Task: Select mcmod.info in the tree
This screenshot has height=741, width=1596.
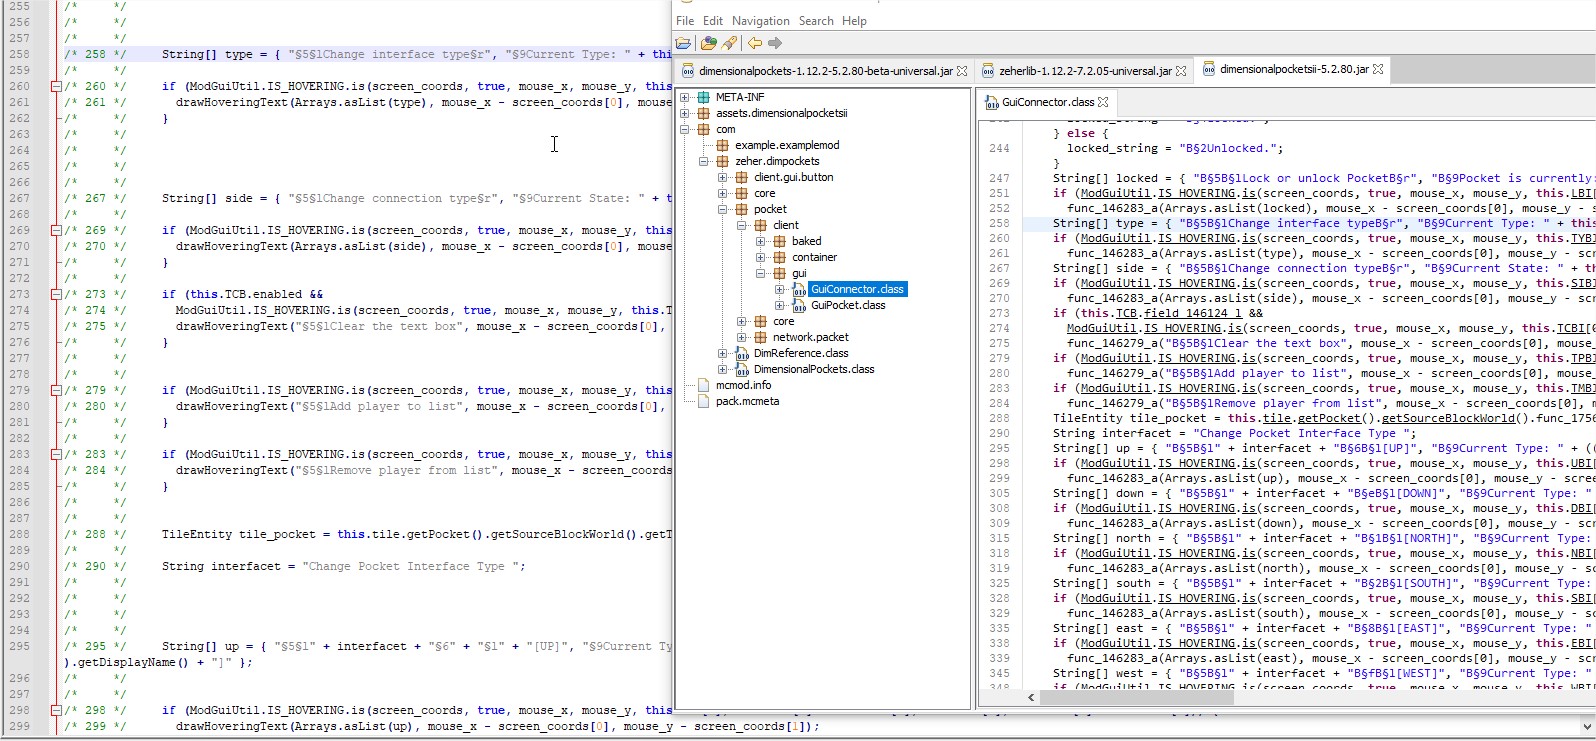Action: [x=743, y=385]
